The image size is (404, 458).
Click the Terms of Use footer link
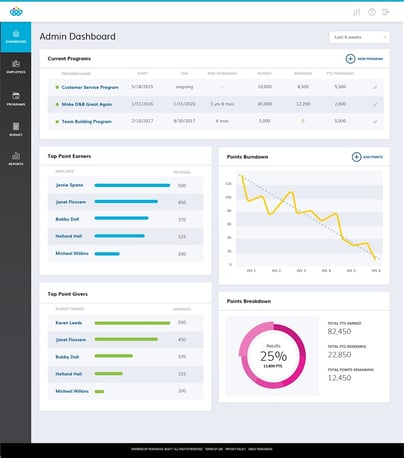point(214,449)
